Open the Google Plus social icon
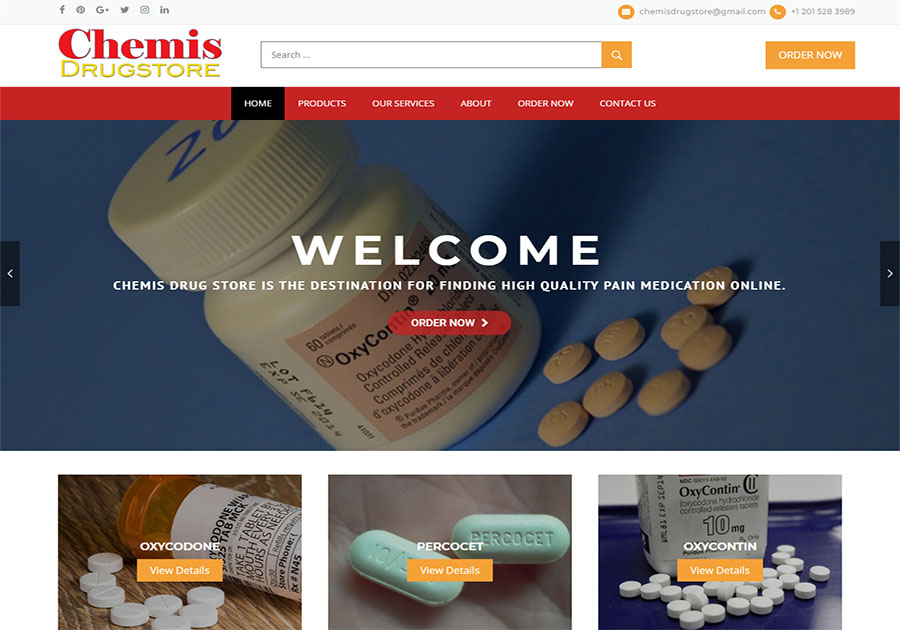Screen dimensions: 900x630 [x=102, y=10]
